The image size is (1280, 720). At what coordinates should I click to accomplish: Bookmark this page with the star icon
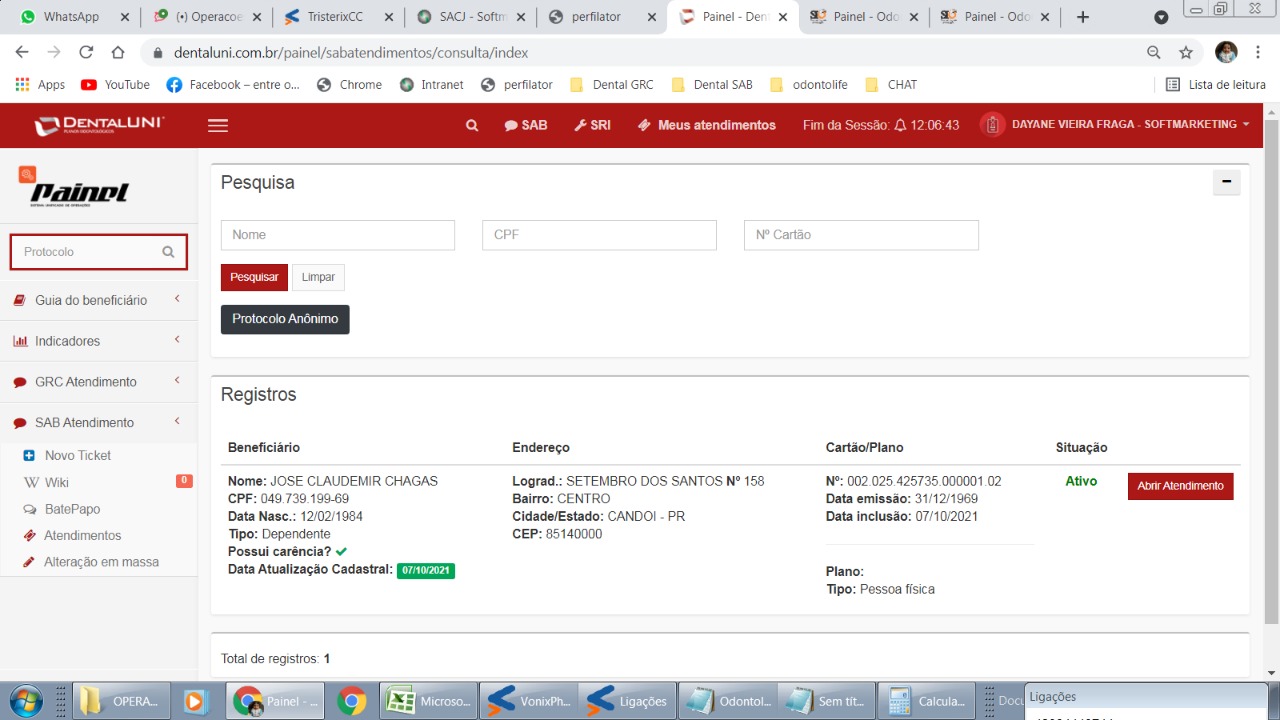1186,52
